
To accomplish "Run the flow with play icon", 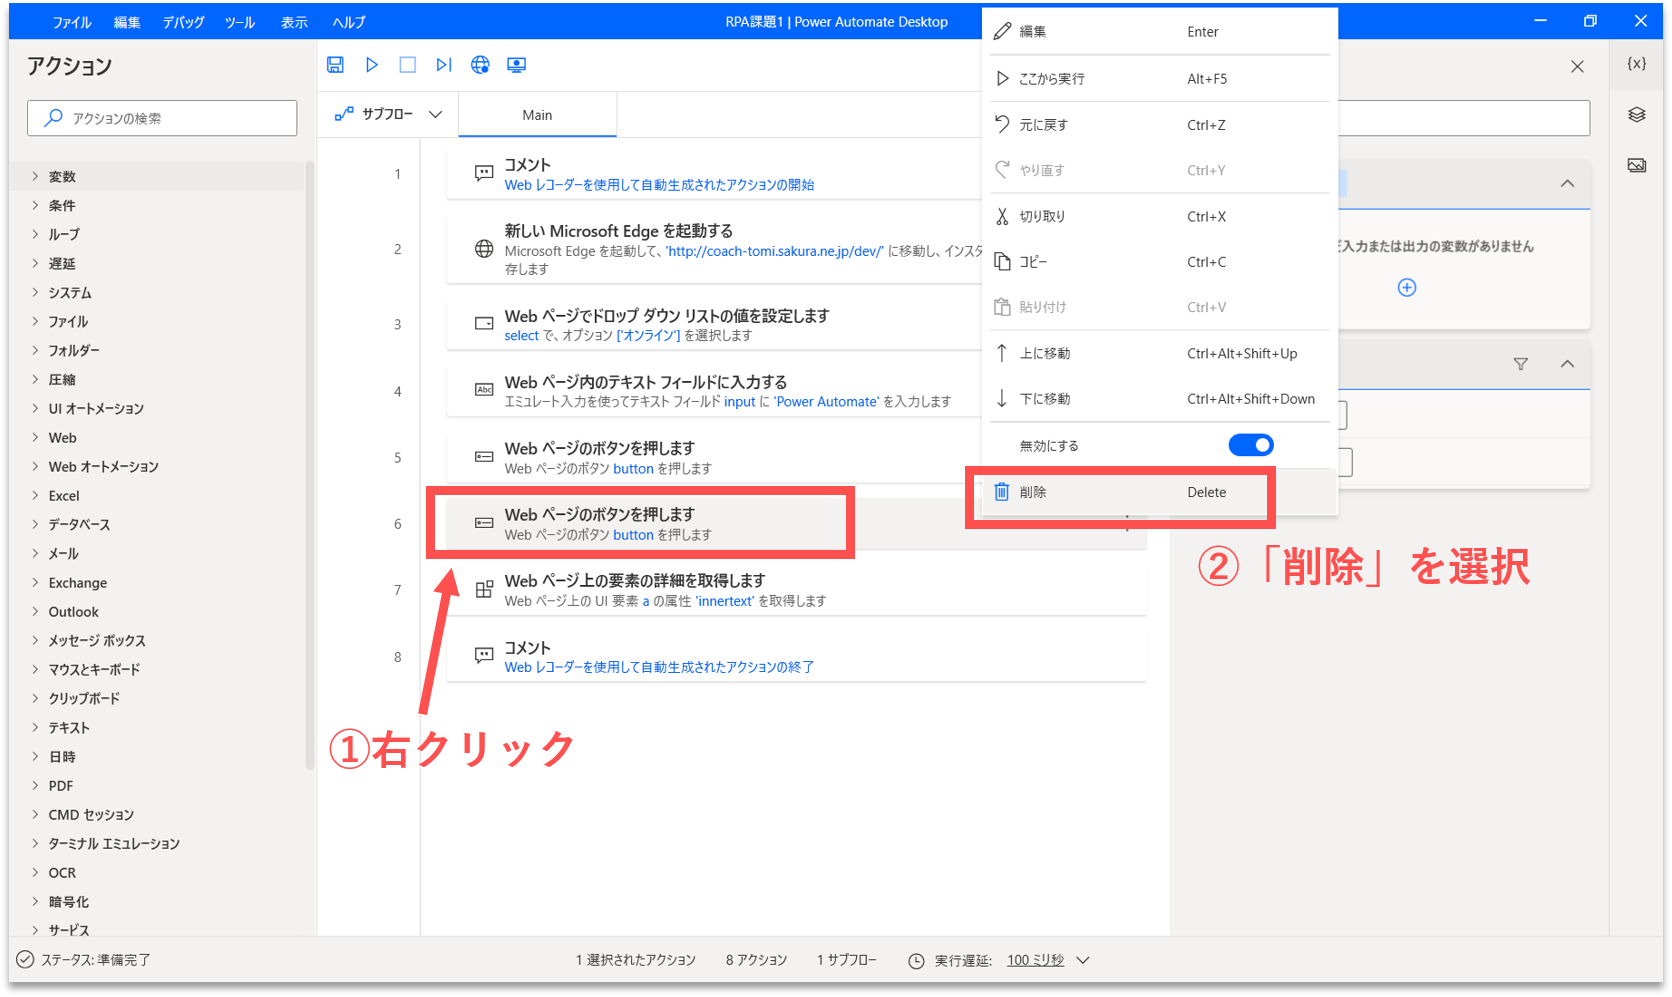I will point(371,65).
